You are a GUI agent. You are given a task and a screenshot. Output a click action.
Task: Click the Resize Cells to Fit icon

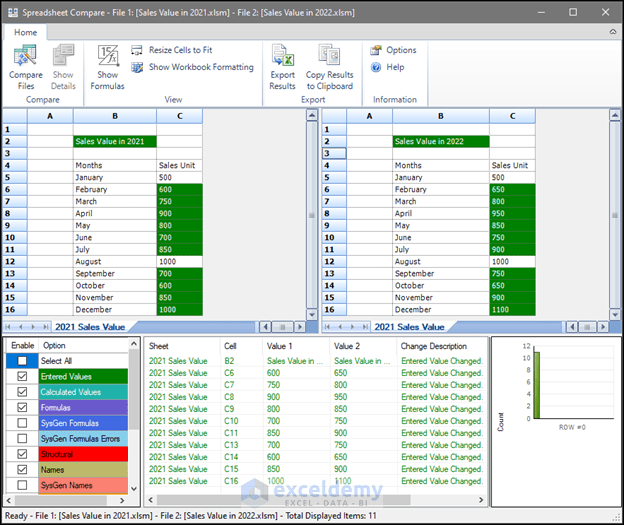pyautogui.click(x=137, y=50)
